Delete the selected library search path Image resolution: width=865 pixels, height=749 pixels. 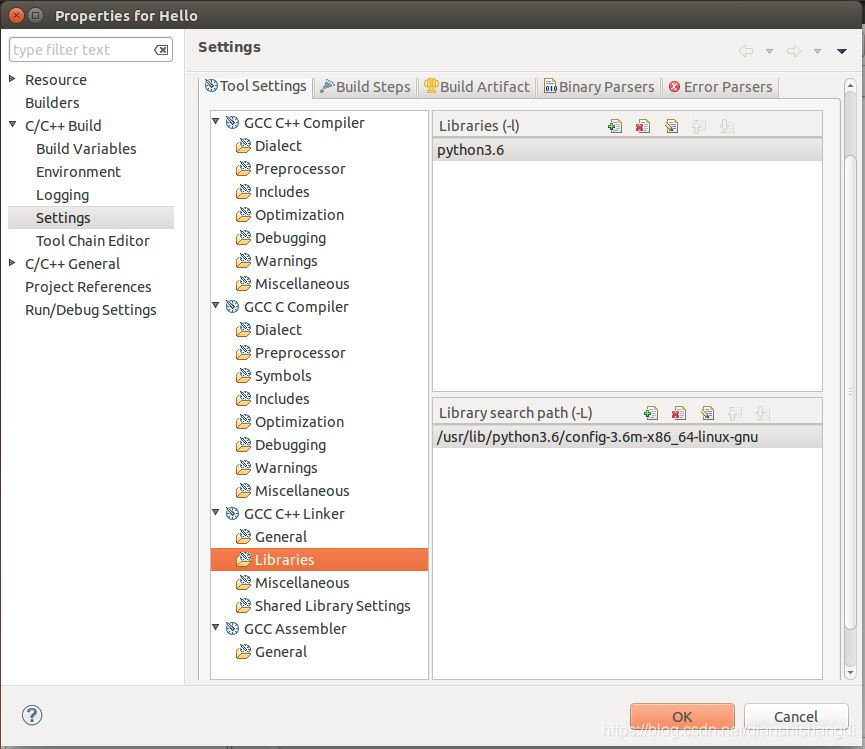tap(679, 412)
